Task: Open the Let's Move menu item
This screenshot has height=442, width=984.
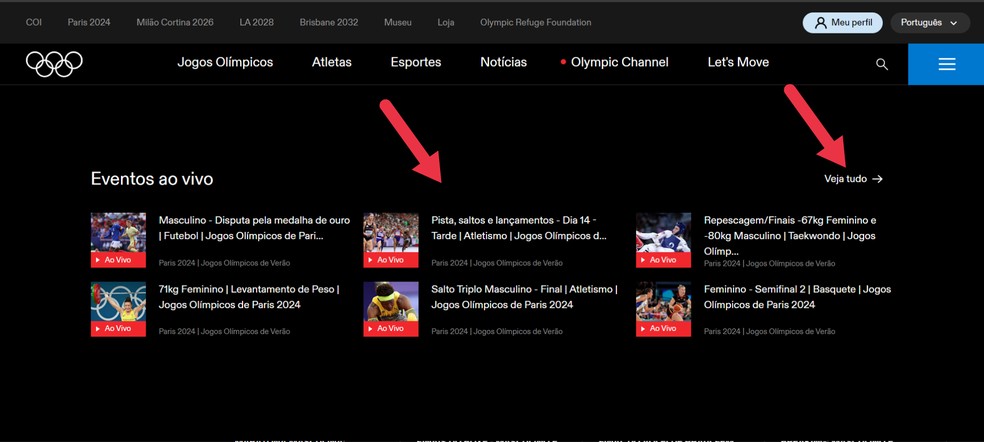Action: 738,62
